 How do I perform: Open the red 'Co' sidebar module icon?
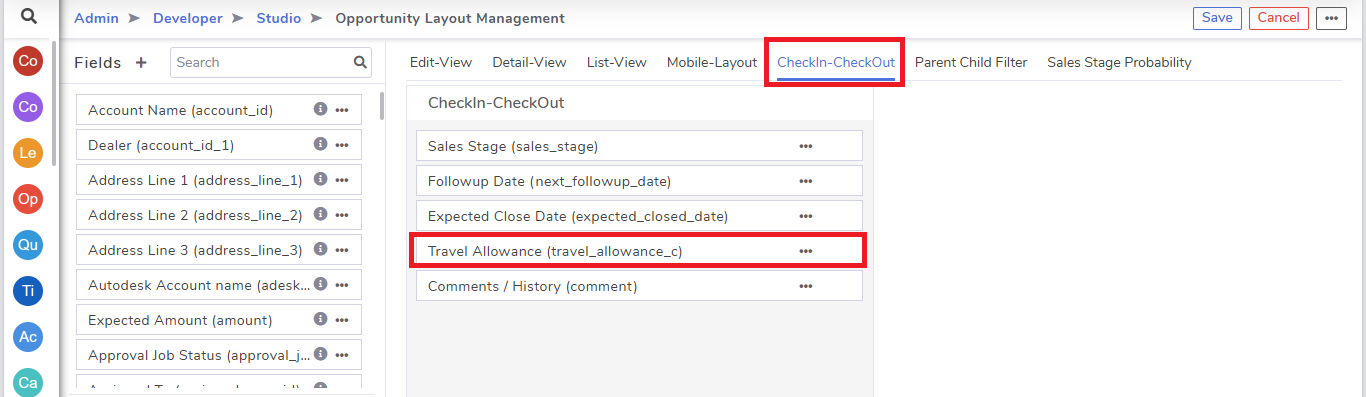[28, 61]
